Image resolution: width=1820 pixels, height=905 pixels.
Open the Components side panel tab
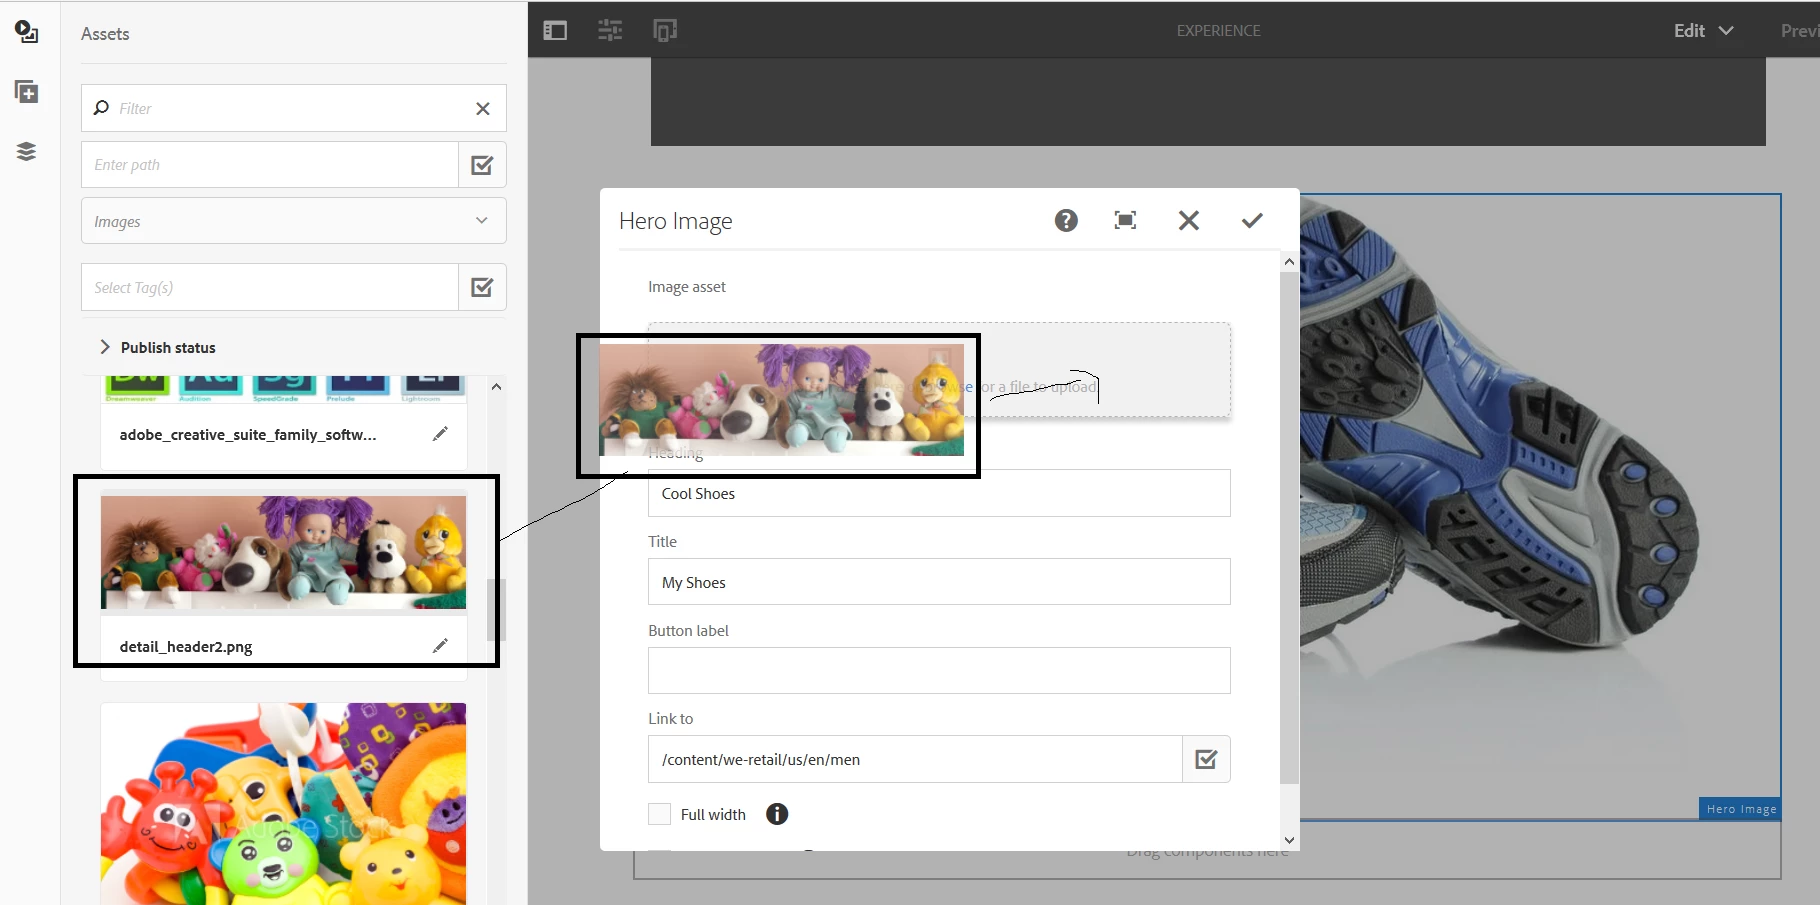coord(26,92)
